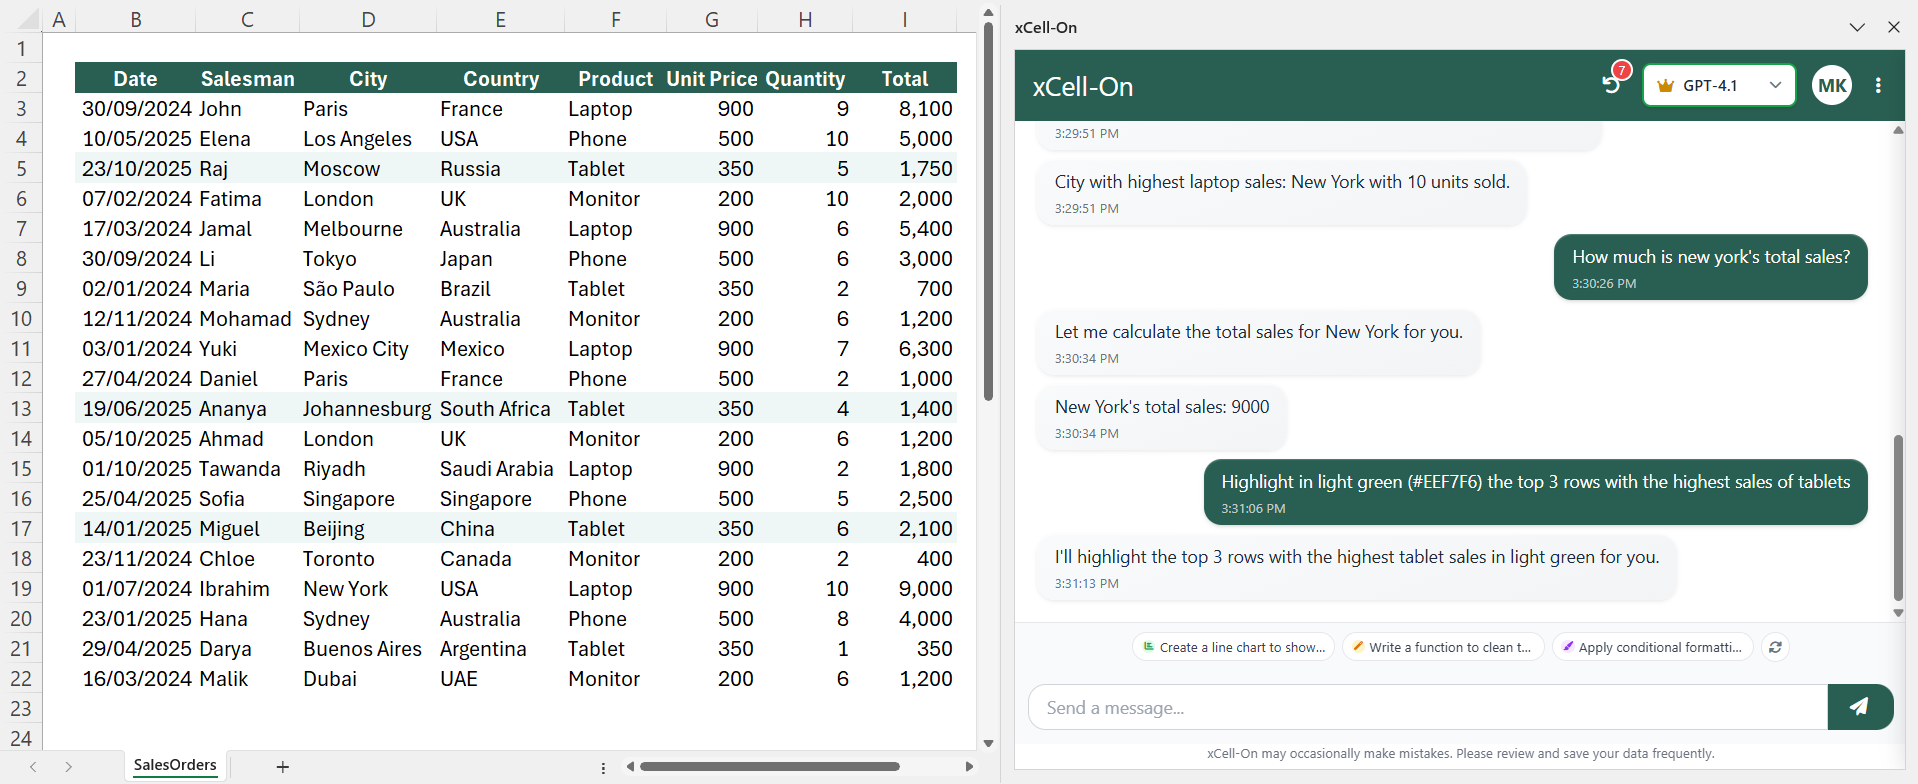Click the chat panel vertical scrollbar
This screenshot has height=784, width=1918.
(x=1897, y=517)
